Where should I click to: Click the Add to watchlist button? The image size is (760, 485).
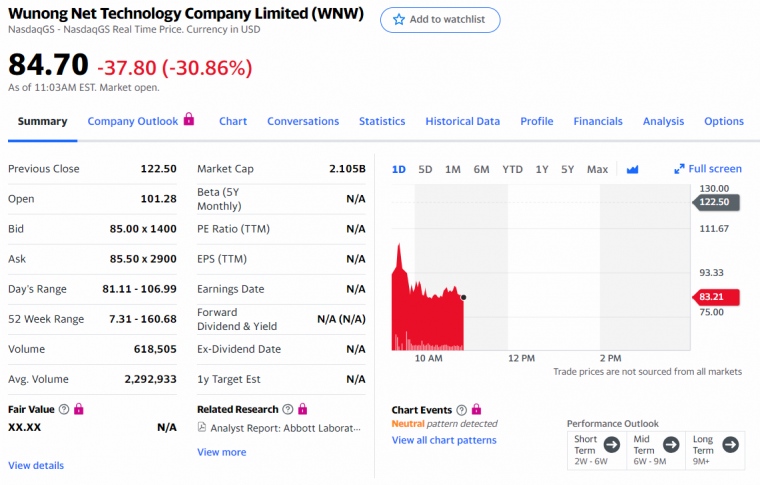pos(440,20)
